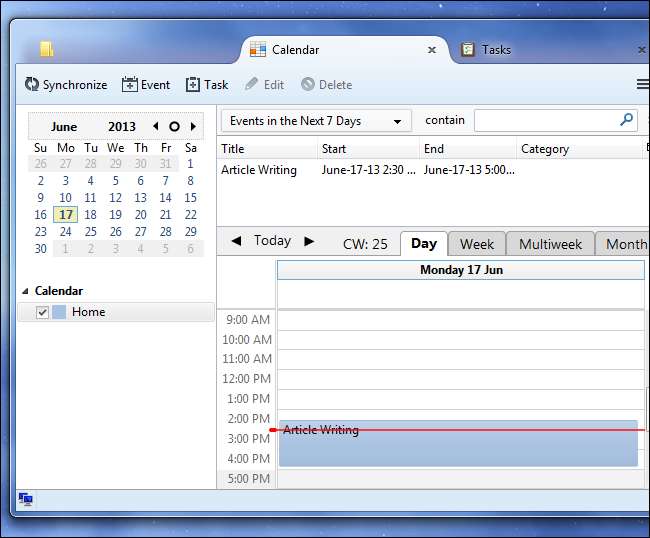Go to previous month in mini calendar
The height and width of the screenshot is (538, 650).
pos(155,127)
